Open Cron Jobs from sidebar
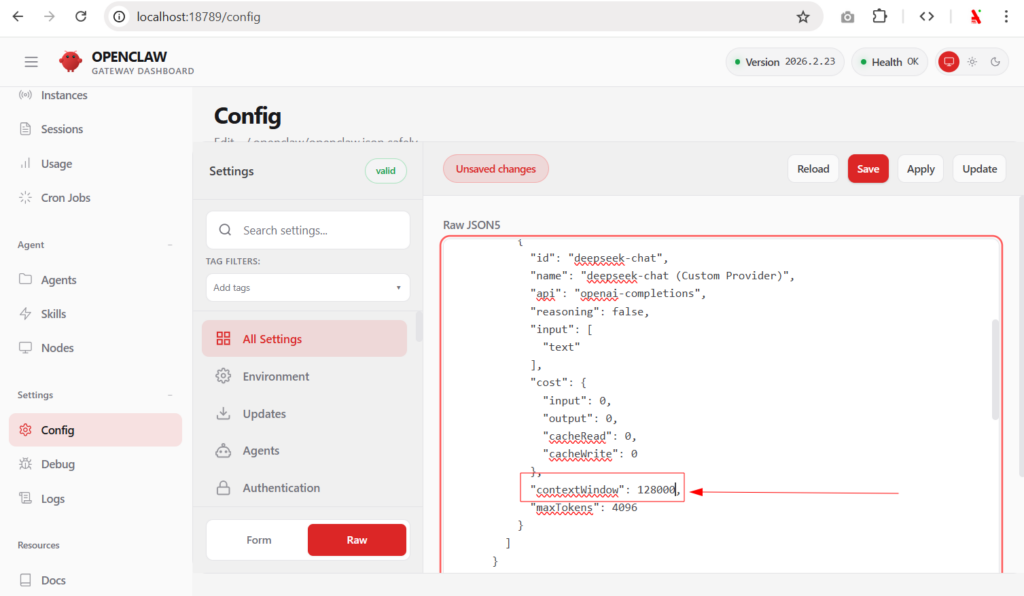1024x596 pixels. (65, 198)
